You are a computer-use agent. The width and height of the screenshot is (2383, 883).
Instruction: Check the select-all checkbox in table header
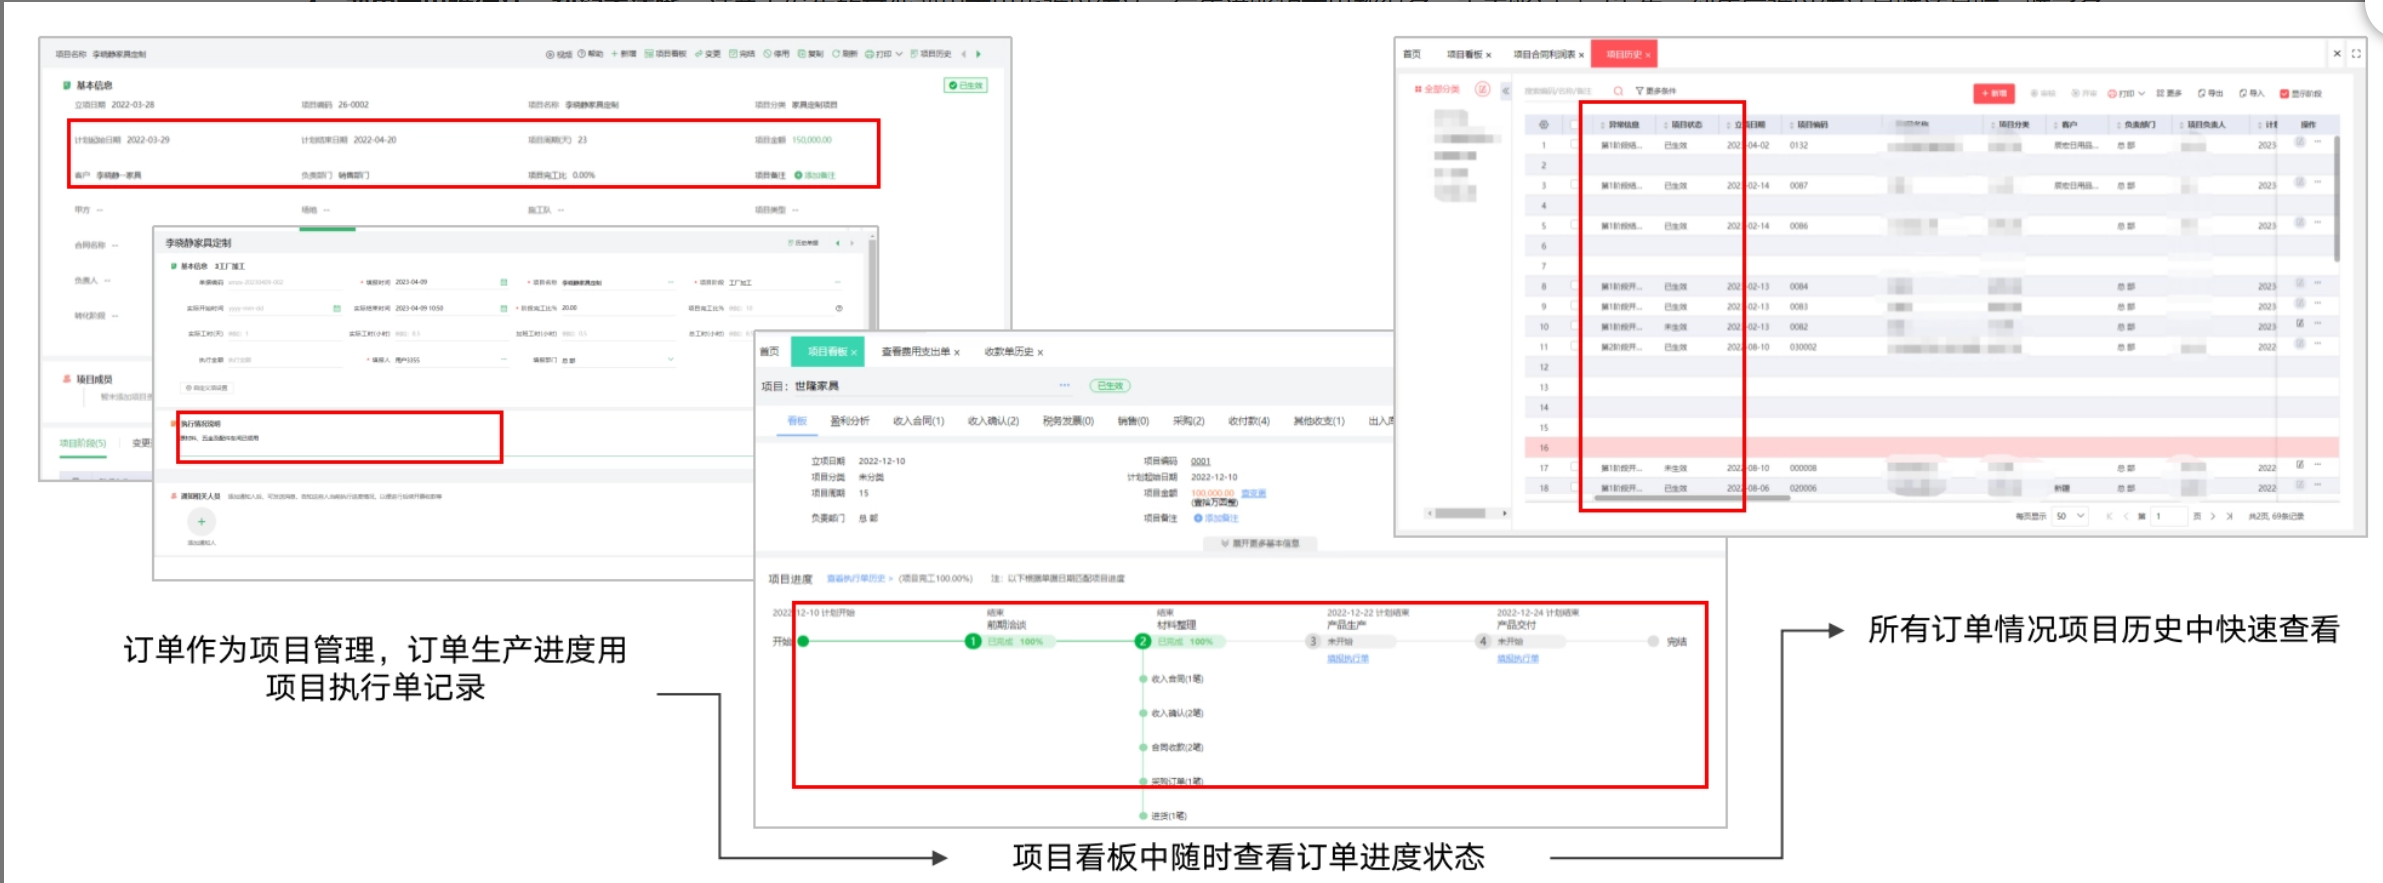tap(1575, 125)
